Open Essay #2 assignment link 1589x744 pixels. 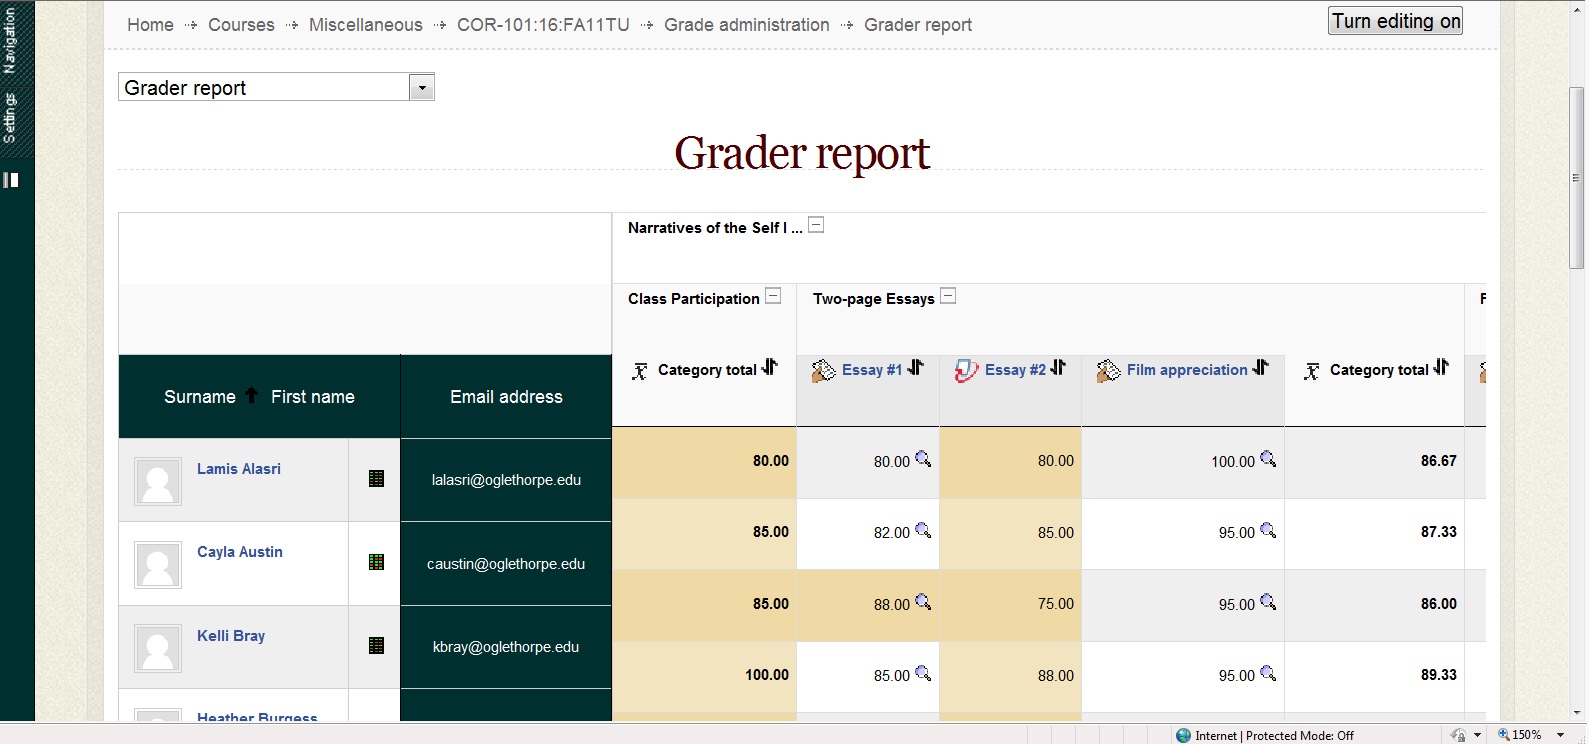1015,370
